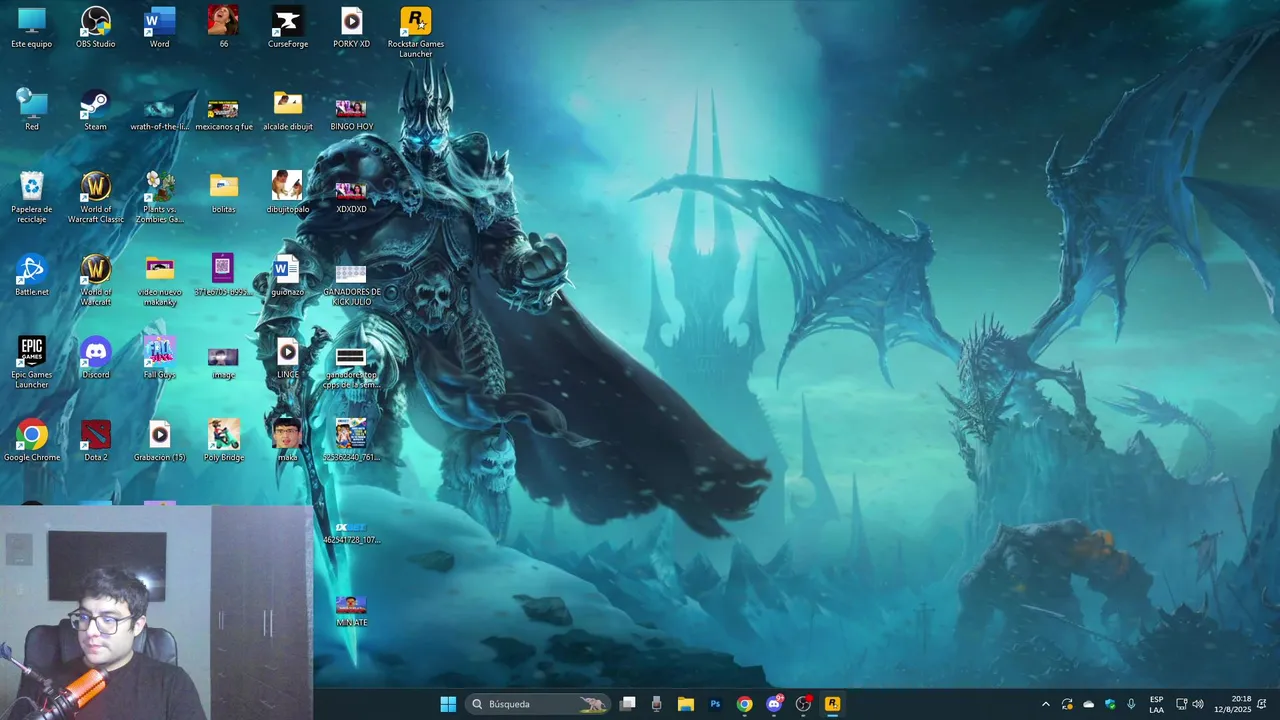Select the Plants vs. Zombies desktop shortcut
The image size is (1280, 720).
coord(160,197)
